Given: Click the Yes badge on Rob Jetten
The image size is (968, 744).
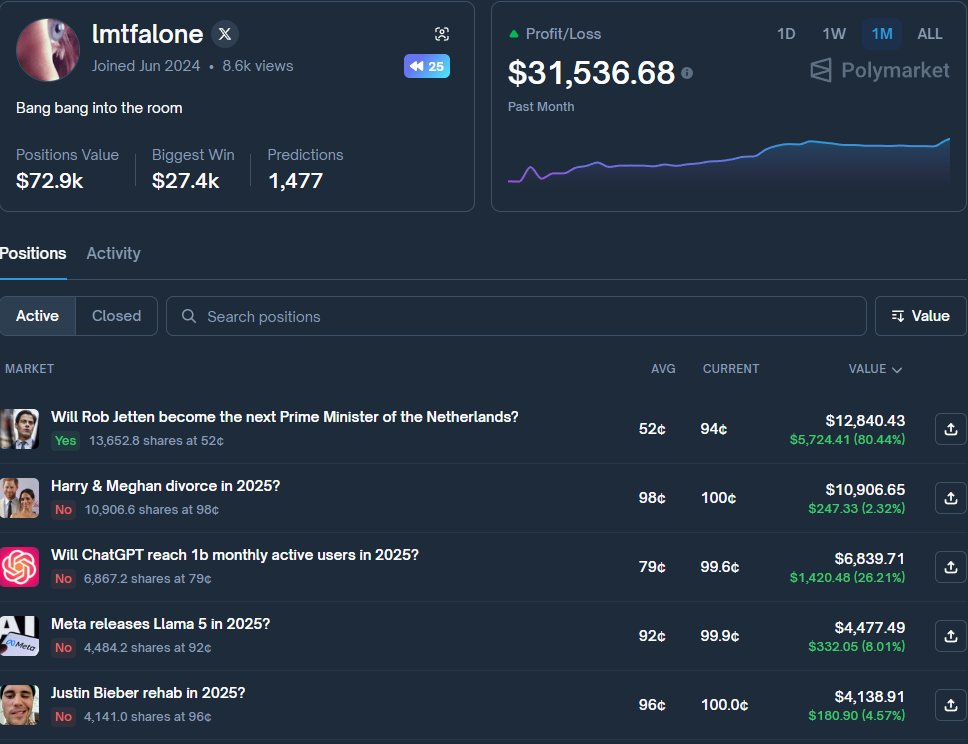Looking at the screenshot, I should point(65,441).
